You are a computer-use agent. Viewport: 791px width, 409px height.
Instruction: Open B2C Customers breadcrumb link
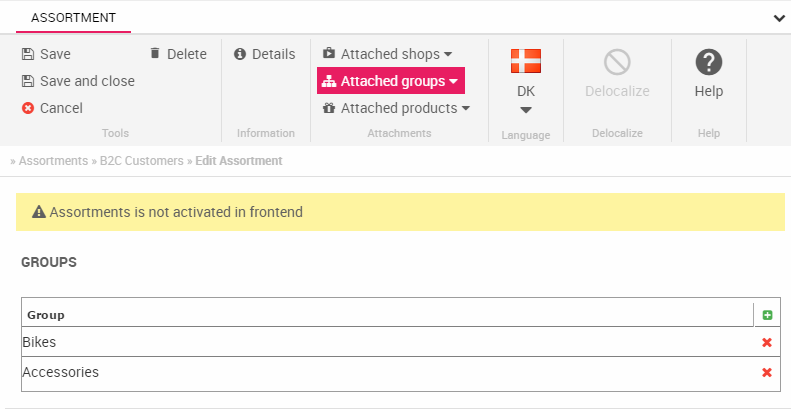(141, 160)
